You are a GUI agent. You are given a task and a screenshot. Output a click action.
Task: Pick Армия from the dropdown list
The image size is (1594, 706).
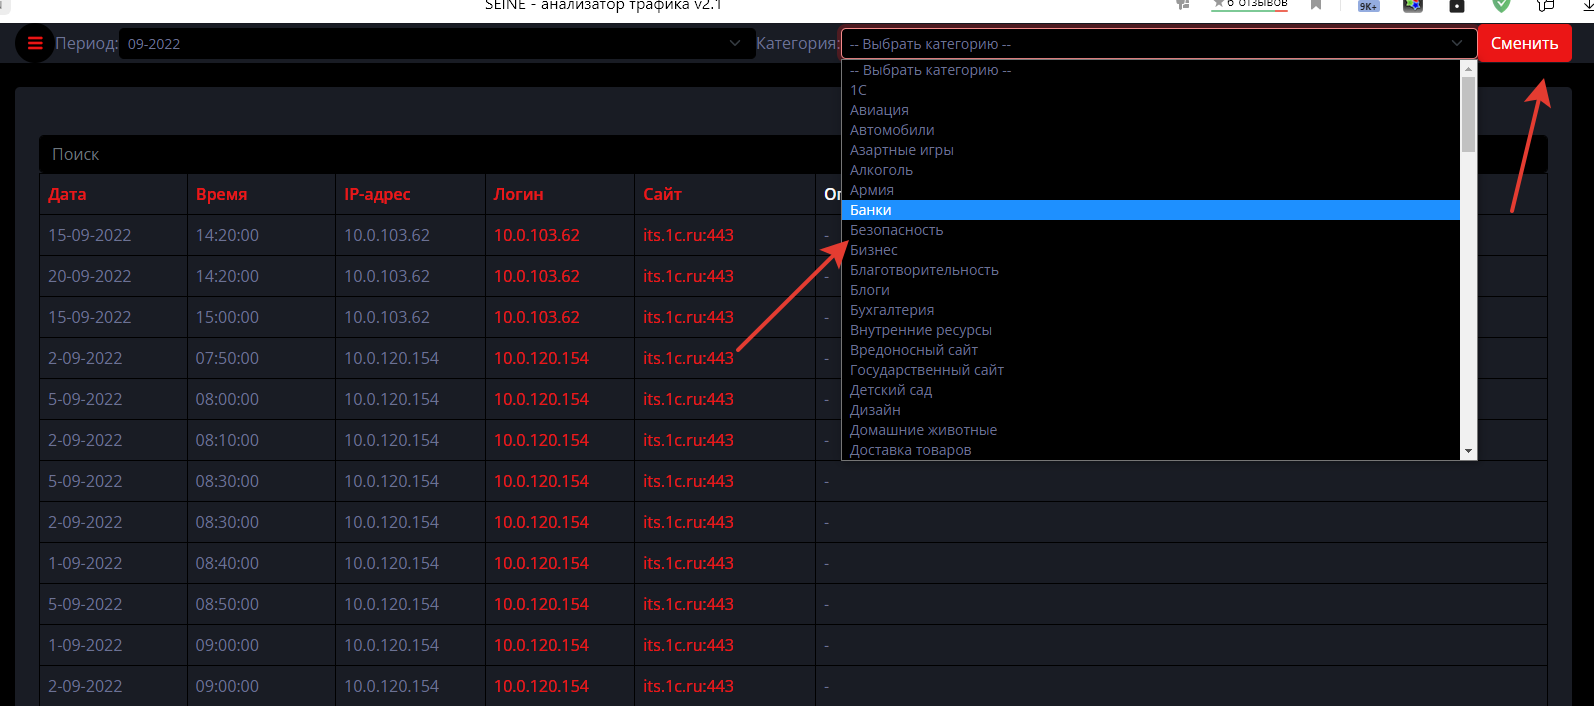(x=1151, y=190)
